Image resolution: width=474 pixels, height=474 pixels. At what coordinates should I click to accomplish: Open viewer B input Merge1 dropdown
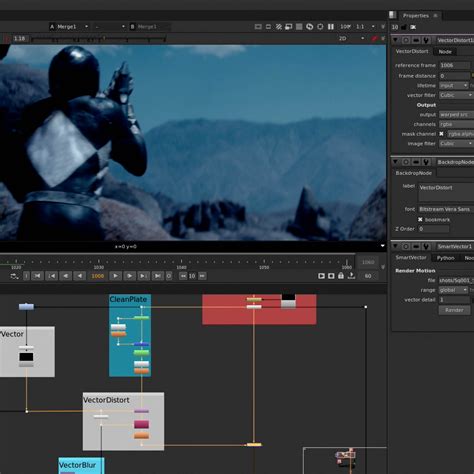(x=150, y=27)
